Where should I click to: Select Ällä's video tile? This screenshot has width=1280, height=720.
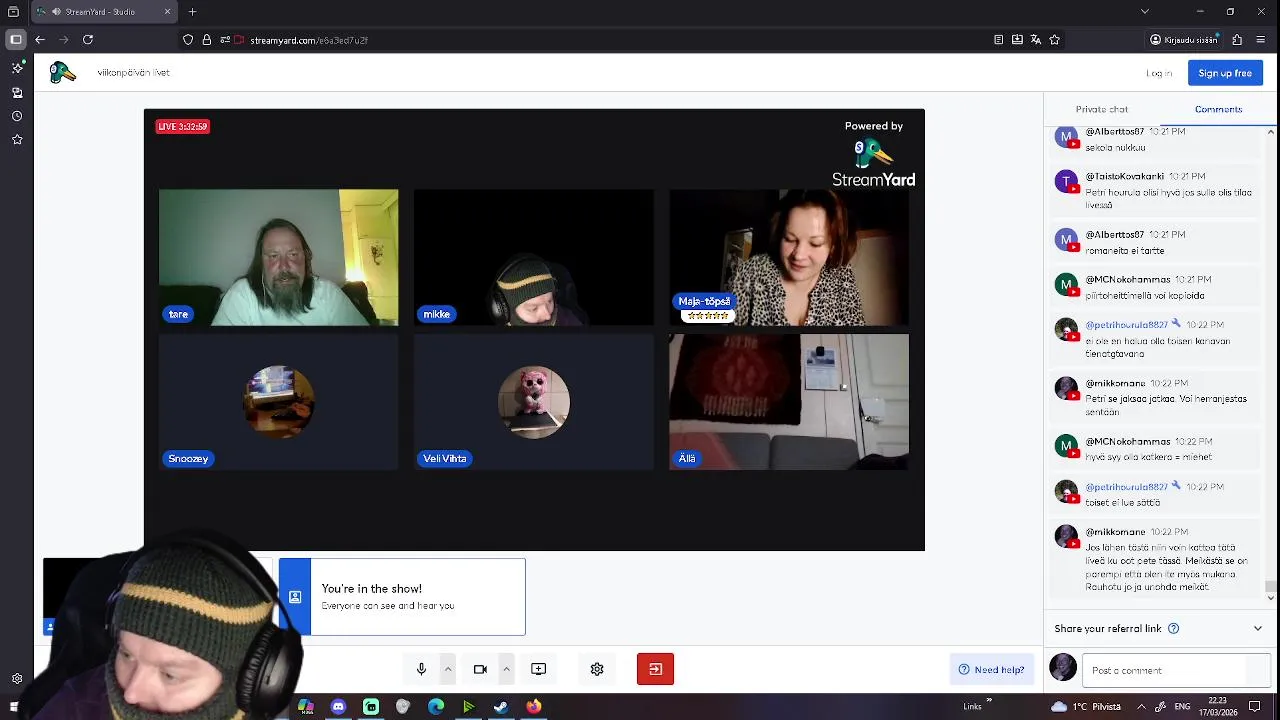pos(789,402)
